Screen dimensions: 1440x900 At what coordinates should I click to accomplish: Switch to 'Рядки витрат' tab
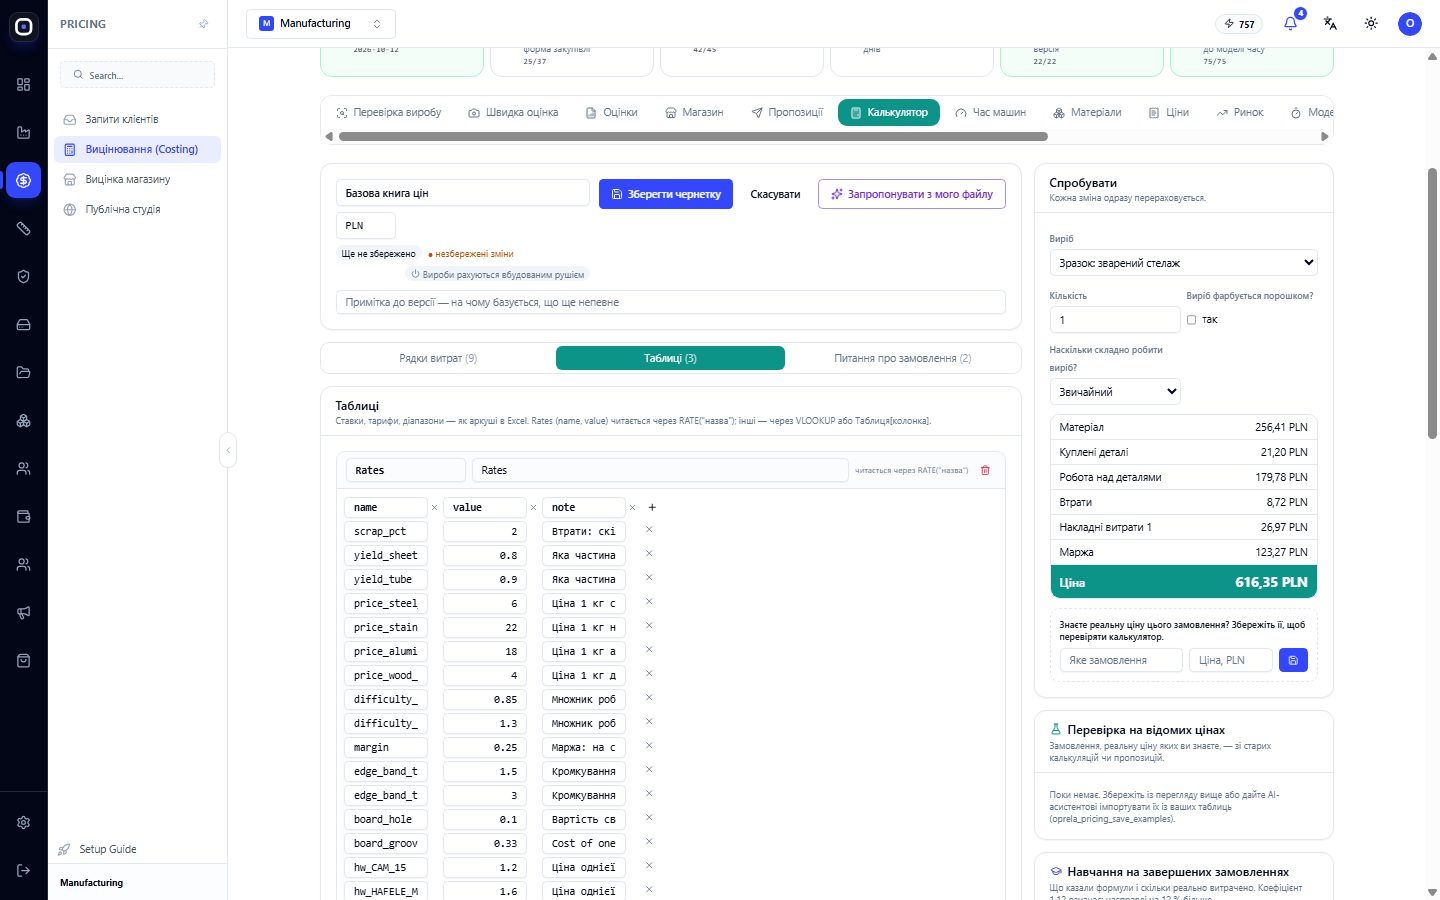tap(438, 358)
